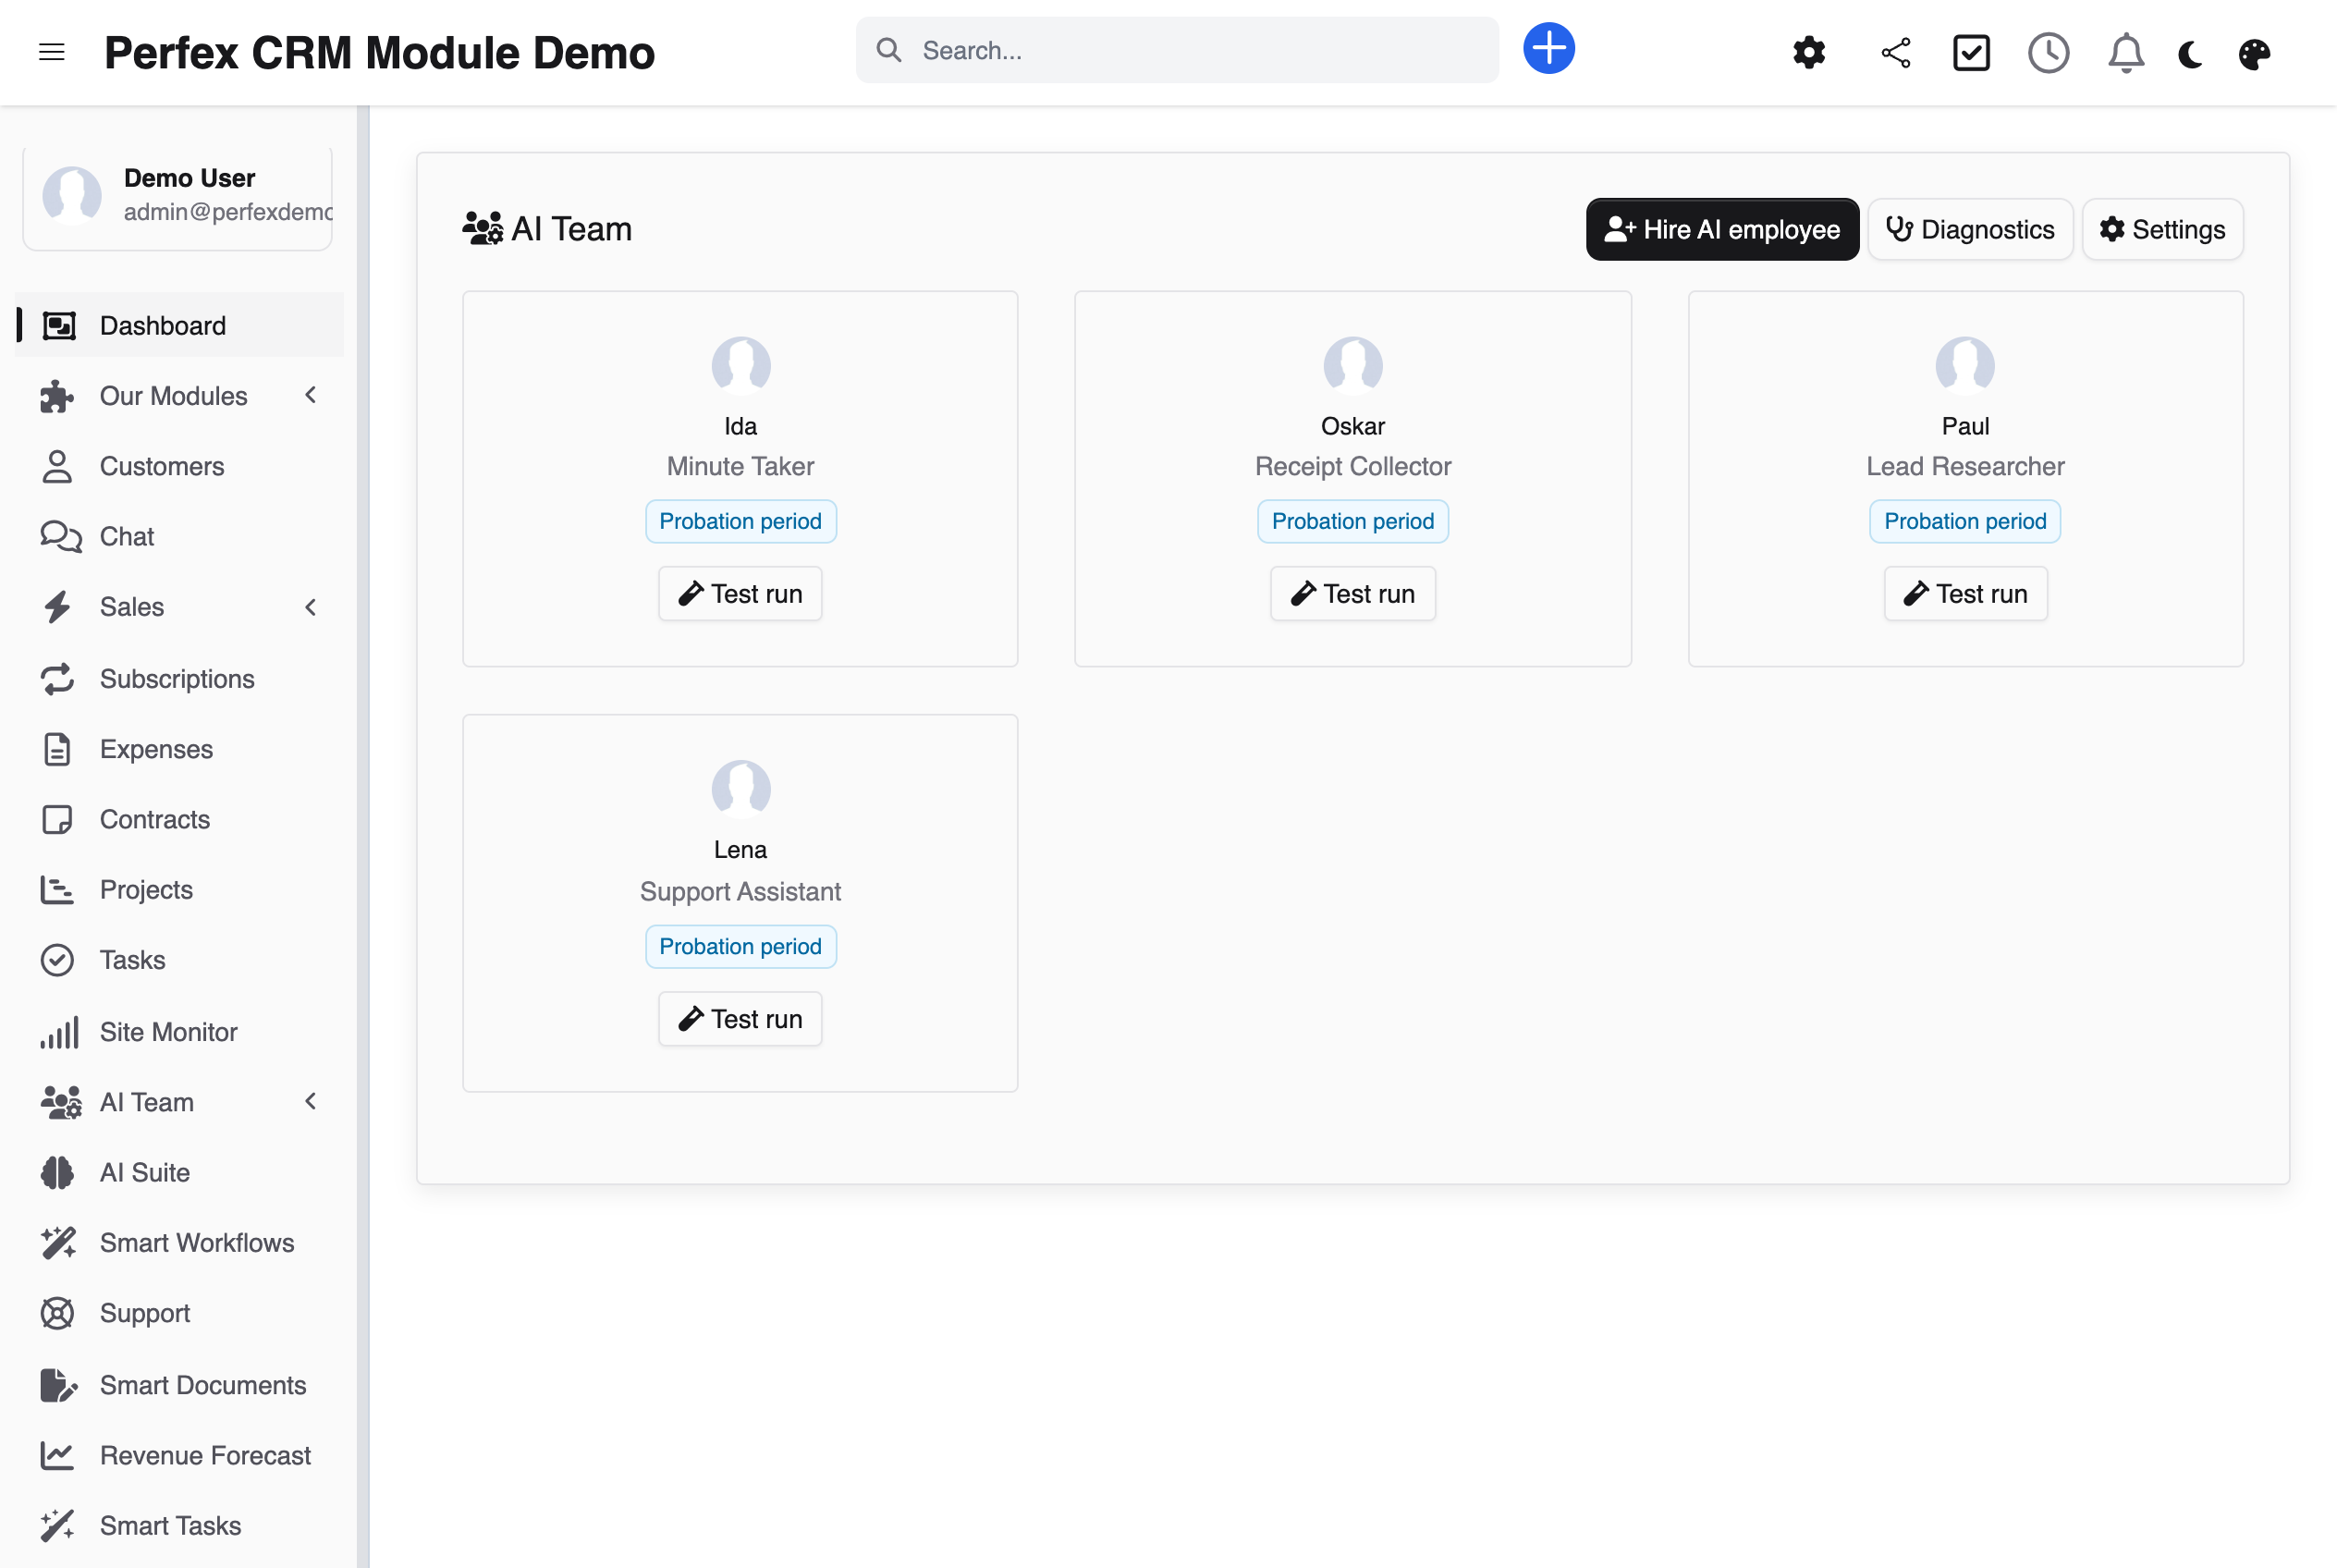Select Paul's avatar thumbnail

click(x=1964, y=365)
